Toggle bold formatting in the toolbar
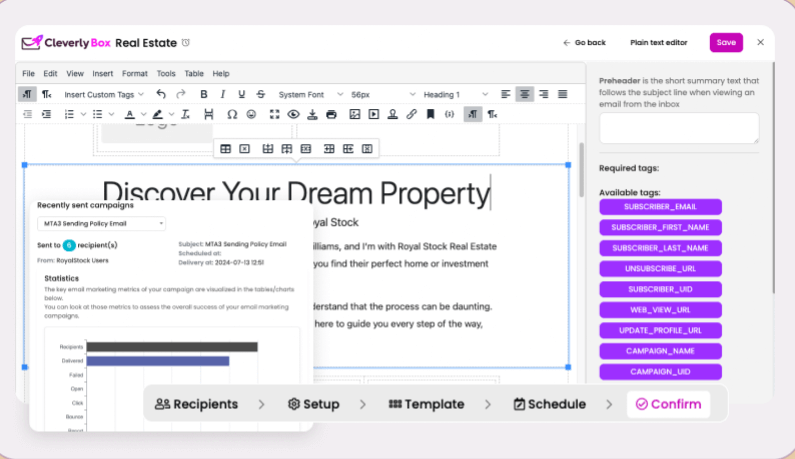795x459 pixels. pyautogui.click(x=204, y=94)
